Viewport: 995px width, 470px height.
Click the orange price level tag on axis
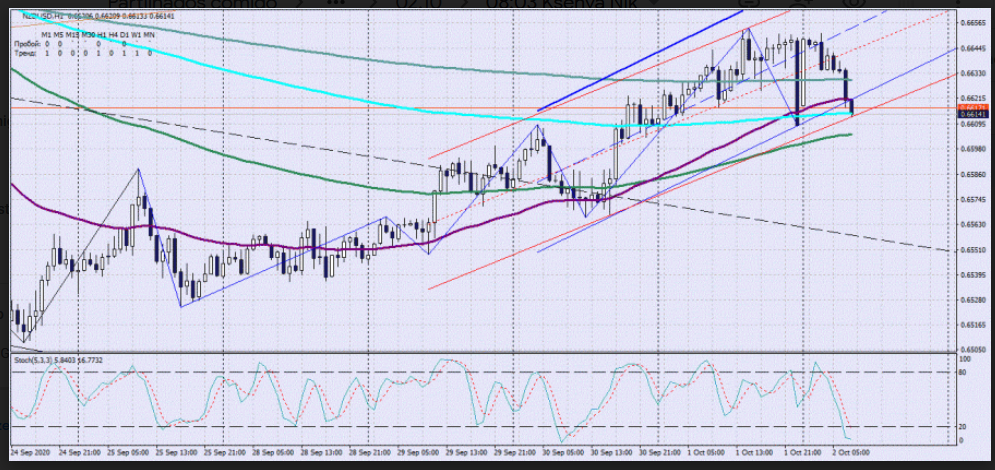(973, 106)
